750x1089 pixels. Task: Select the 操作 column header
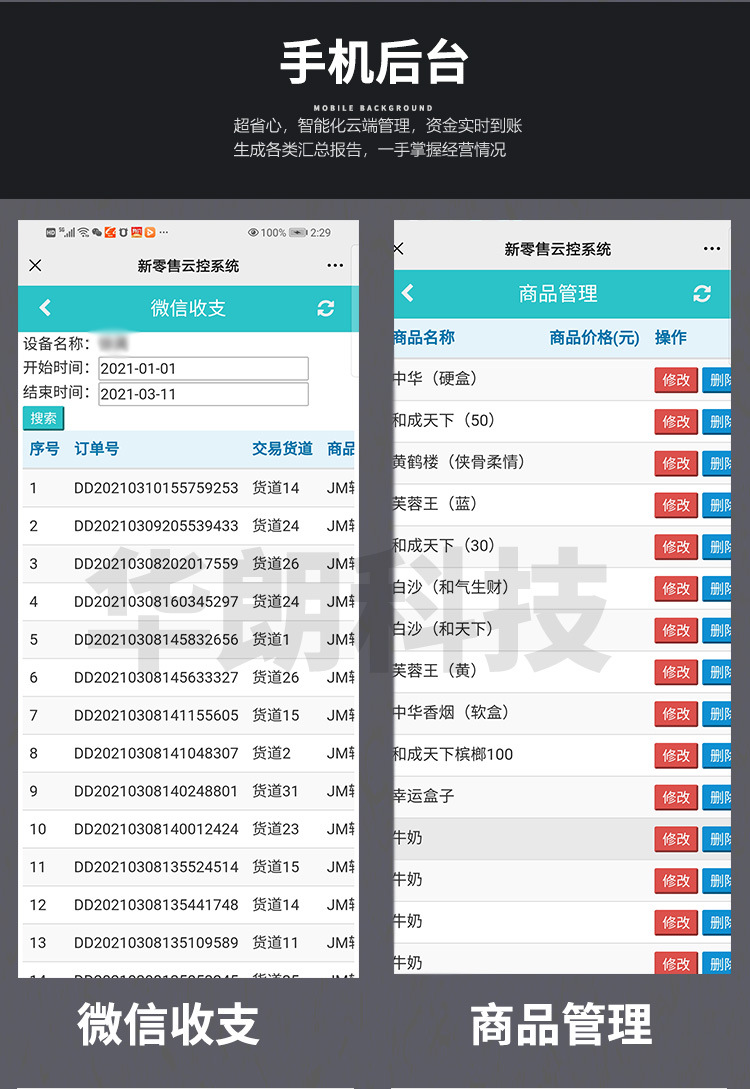(670, 338)
